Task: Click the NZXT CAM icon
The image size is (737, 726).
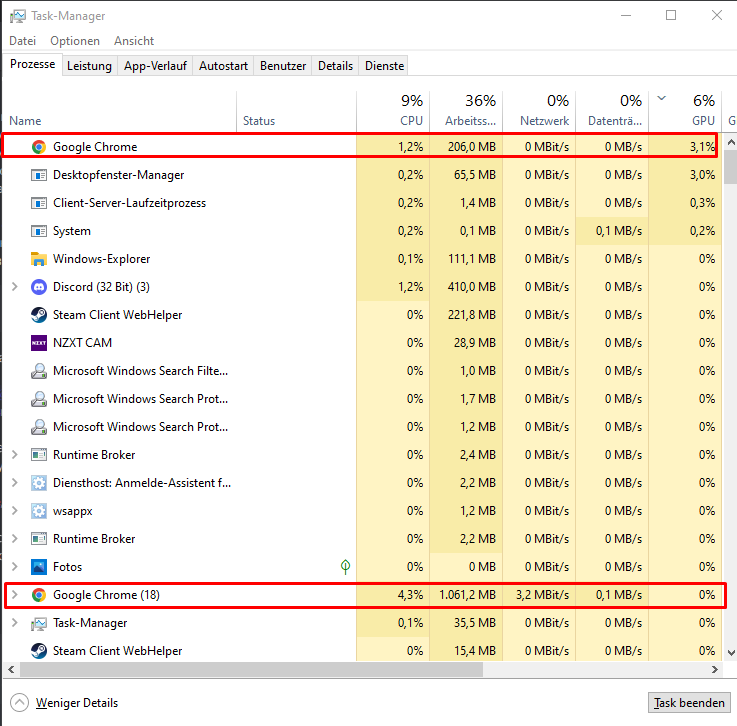Action: 39,343
